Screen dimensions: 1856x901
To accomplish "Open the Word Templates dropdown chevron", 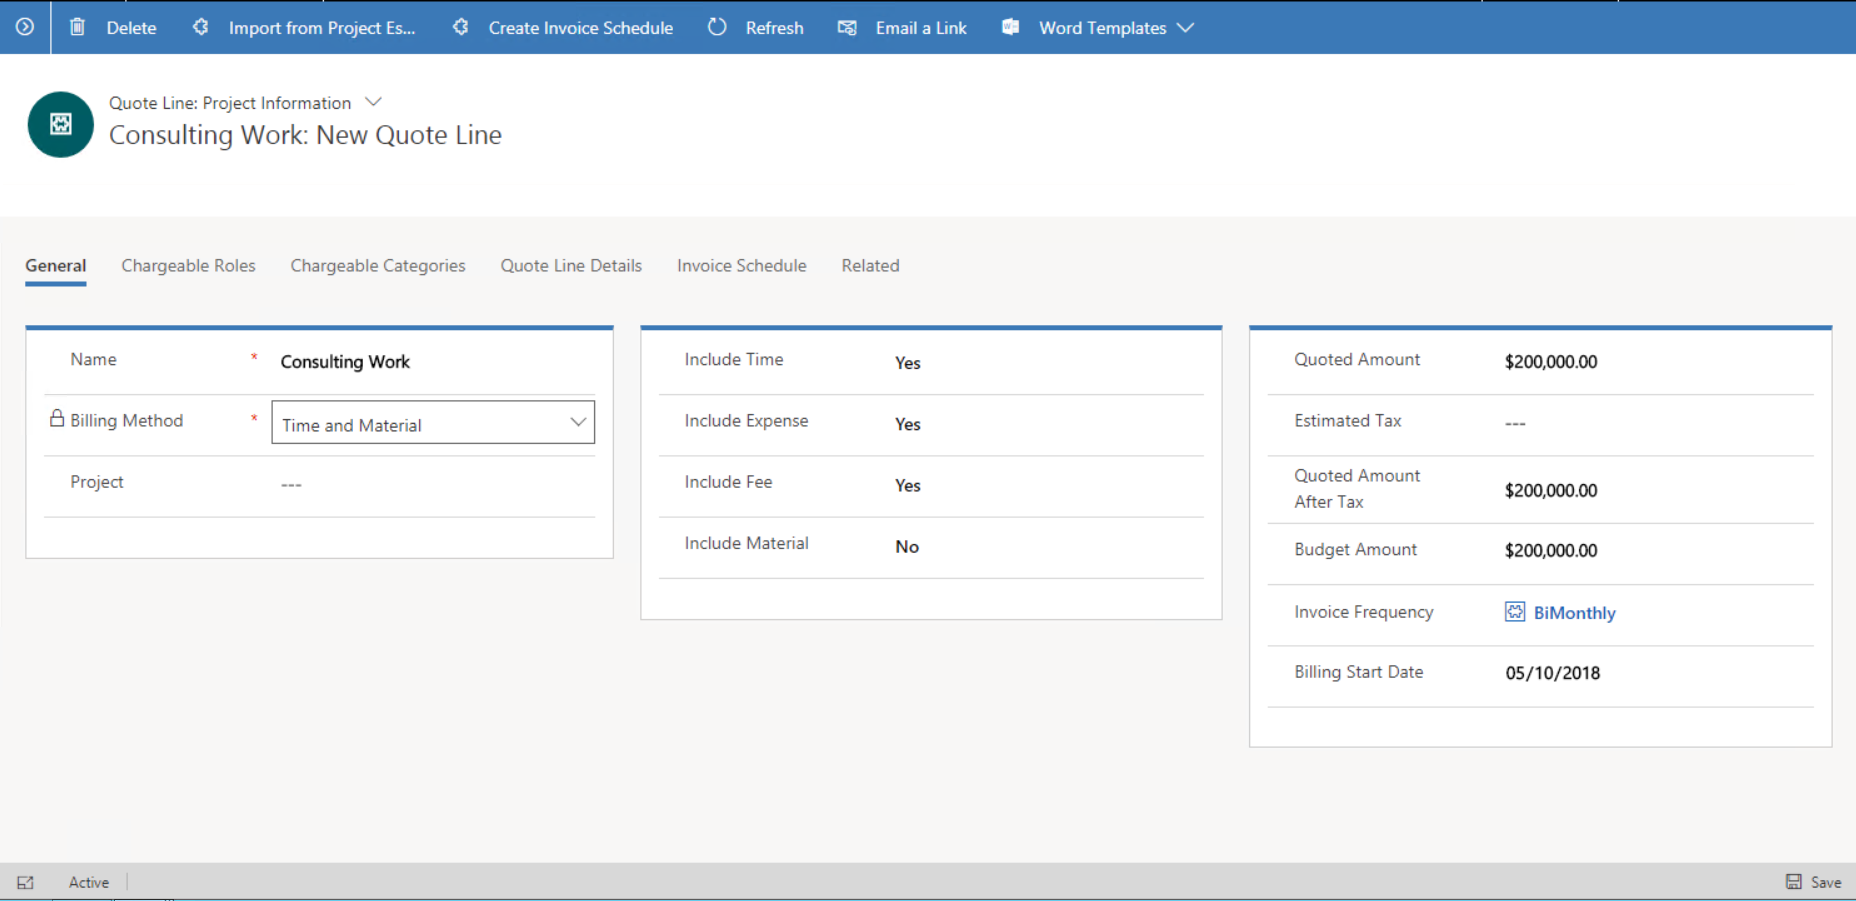I will coord(1186,27).
